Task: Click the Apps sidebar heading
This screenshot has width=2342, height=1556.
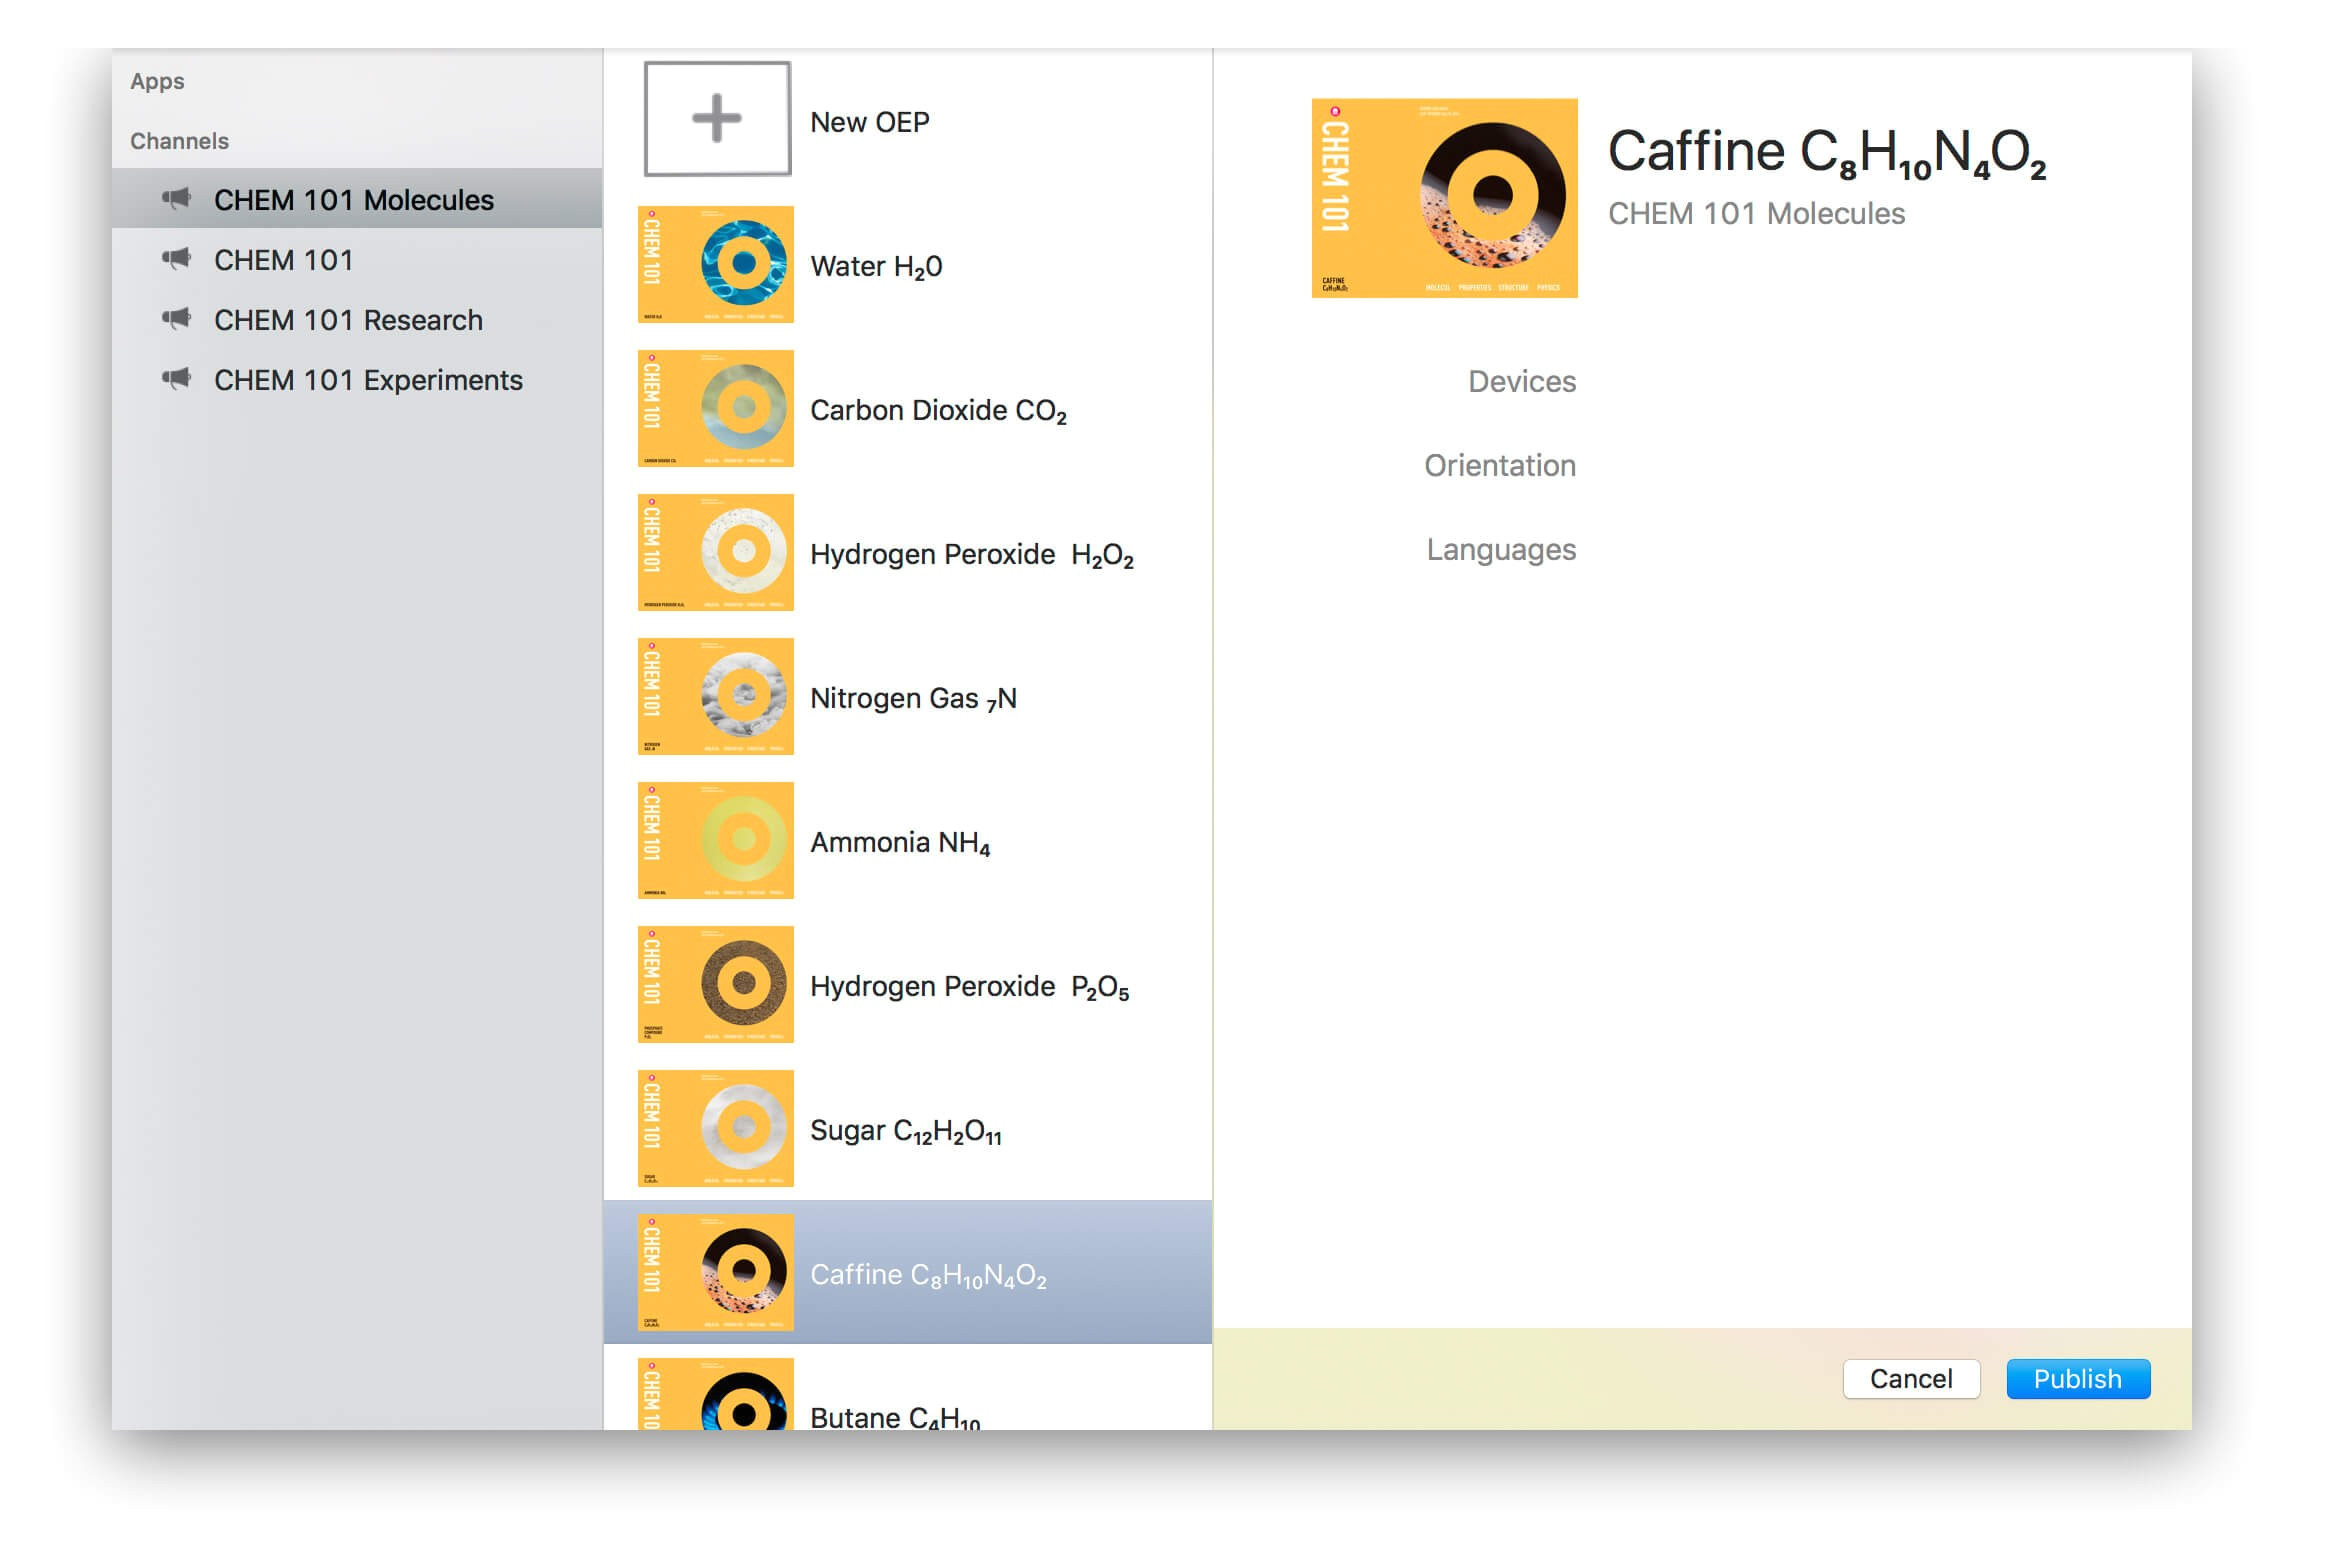Action: [157, 81]
